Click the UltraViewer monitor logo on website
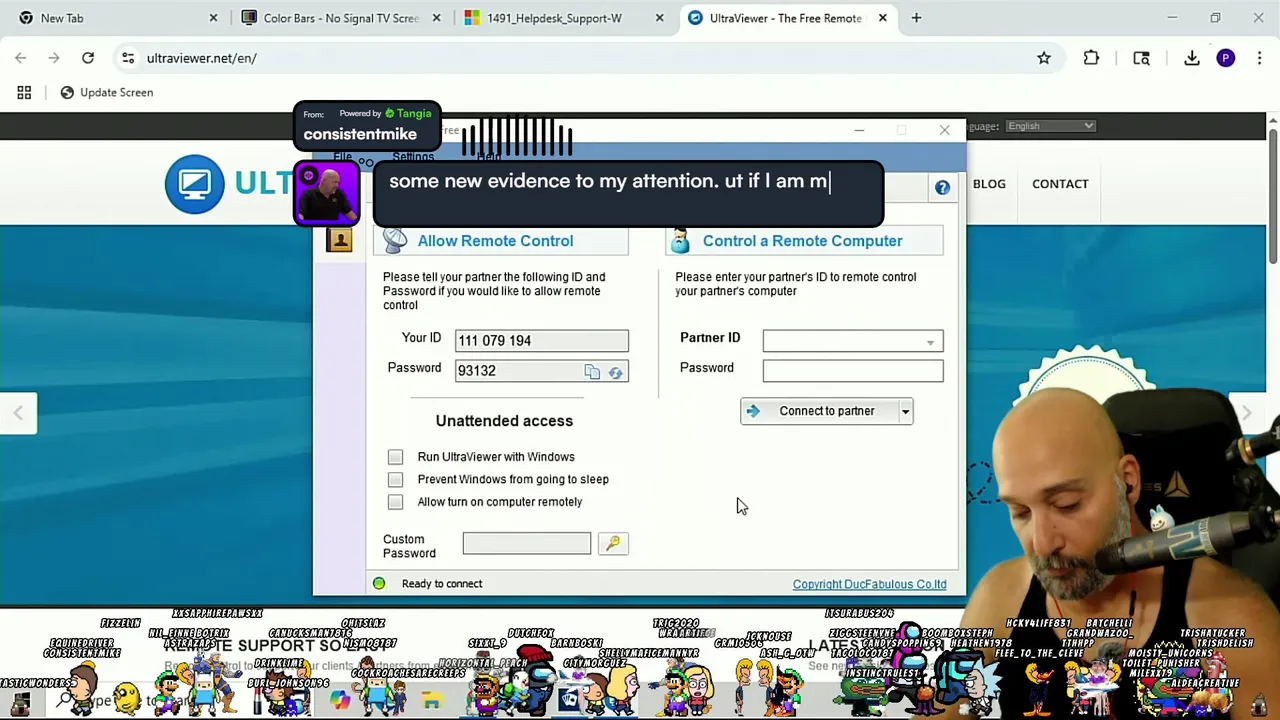This screenshot has height=720, width=1280. click(195, 184)
